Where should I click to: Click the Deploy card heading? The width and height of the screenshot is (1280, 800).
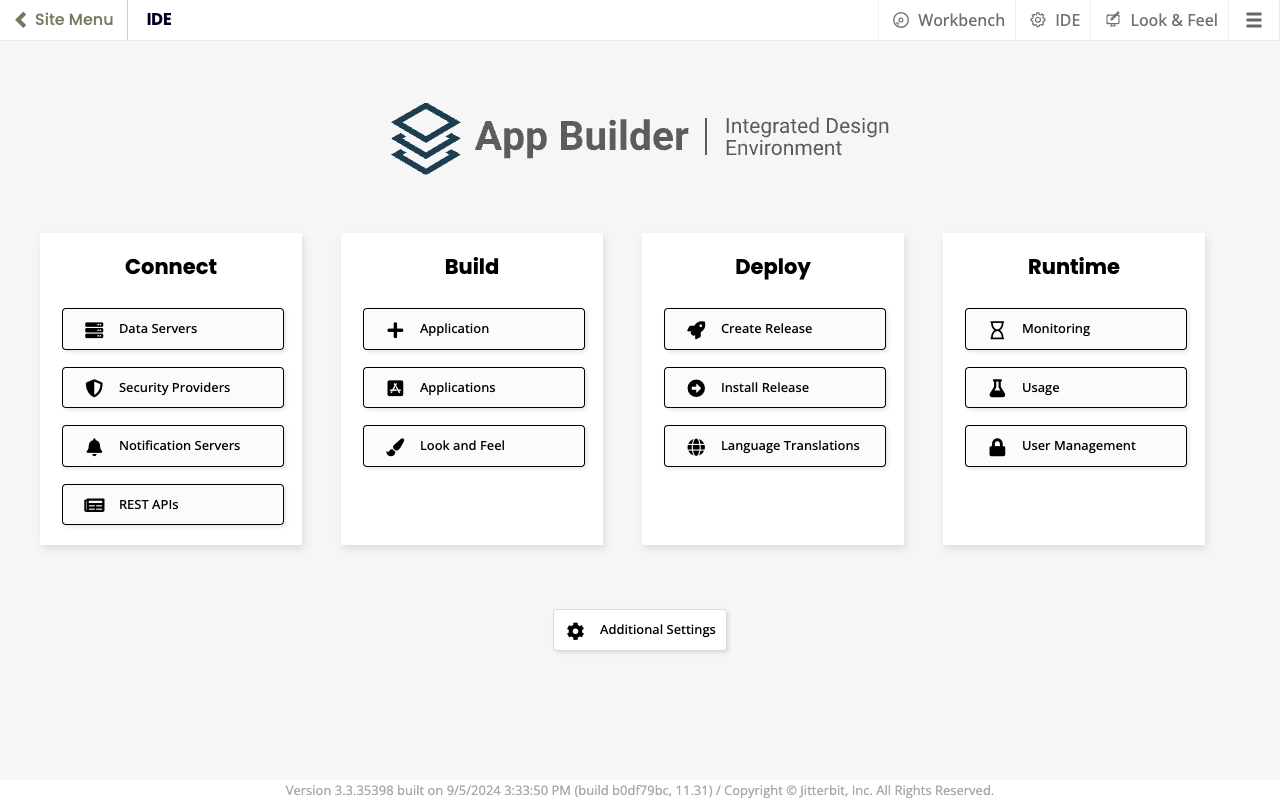(773, 267)
